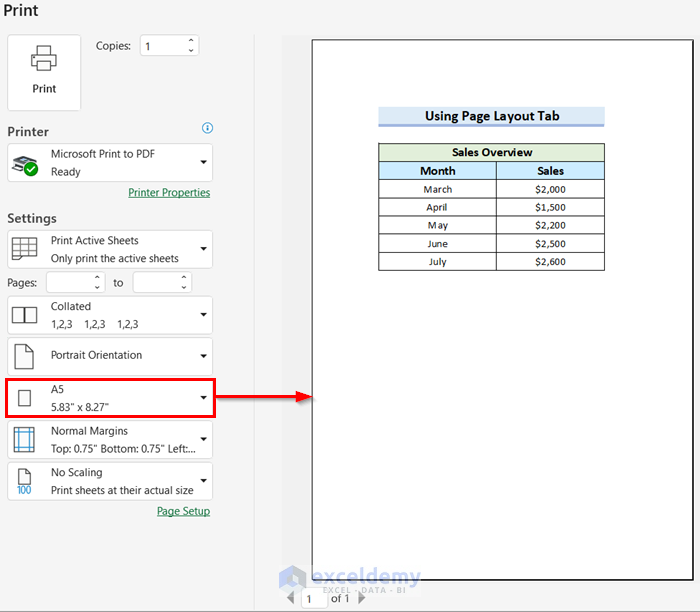Click the large Print button

coord(44,72)
